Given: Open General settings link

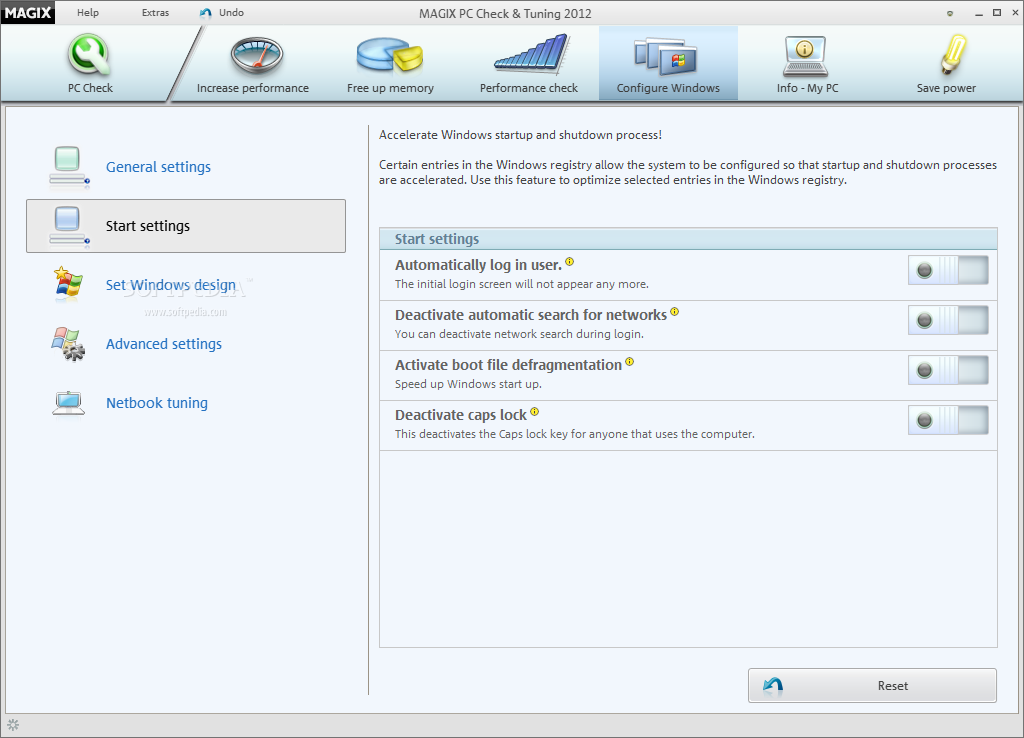Looking at the screenshot, I should (x=159, y=167).
